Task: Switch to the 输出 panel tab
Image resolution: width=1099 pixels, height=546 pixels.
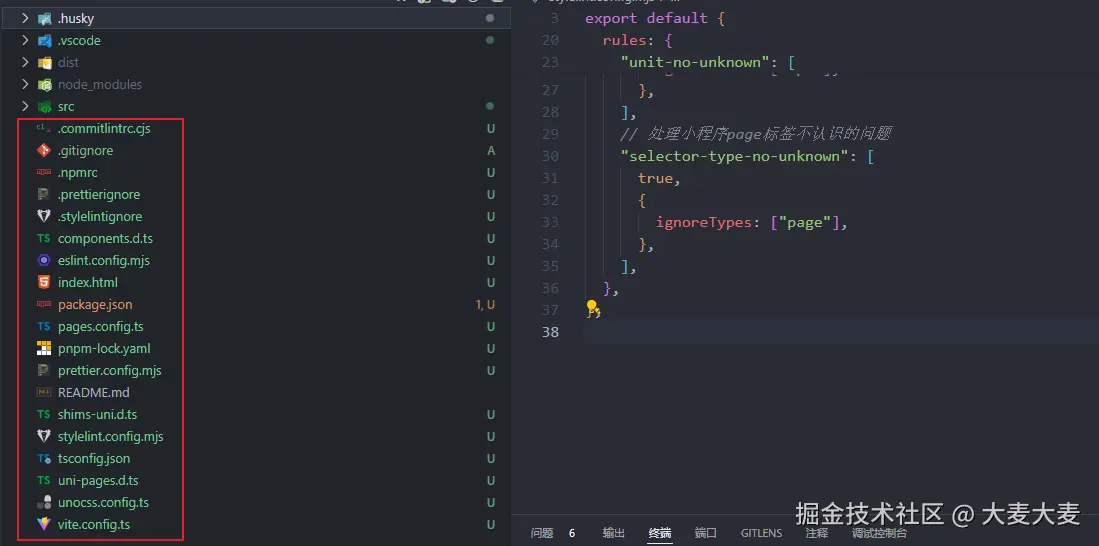Action: (613, 533)
